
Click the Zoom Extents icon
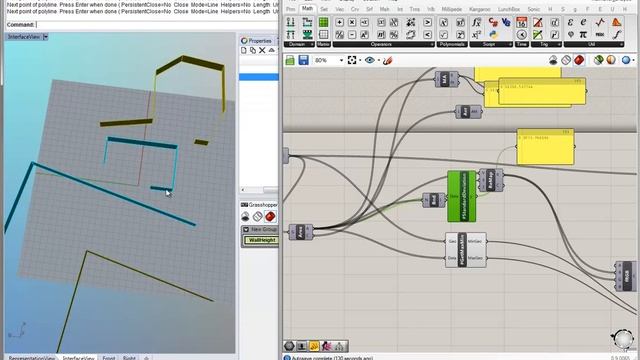coord(352,60)
